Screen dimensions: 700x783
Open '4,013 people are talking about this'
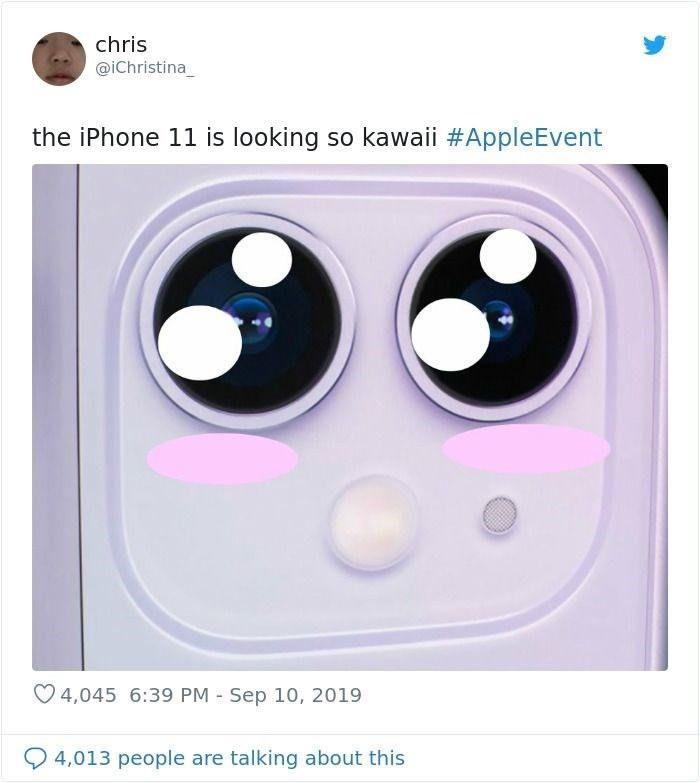[229, 758]
